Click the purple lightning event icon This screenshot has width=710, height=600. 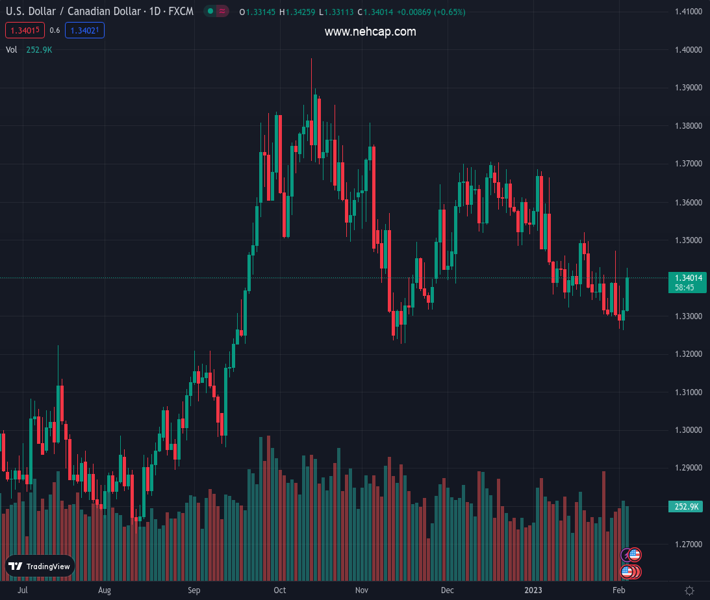point(626,555)
